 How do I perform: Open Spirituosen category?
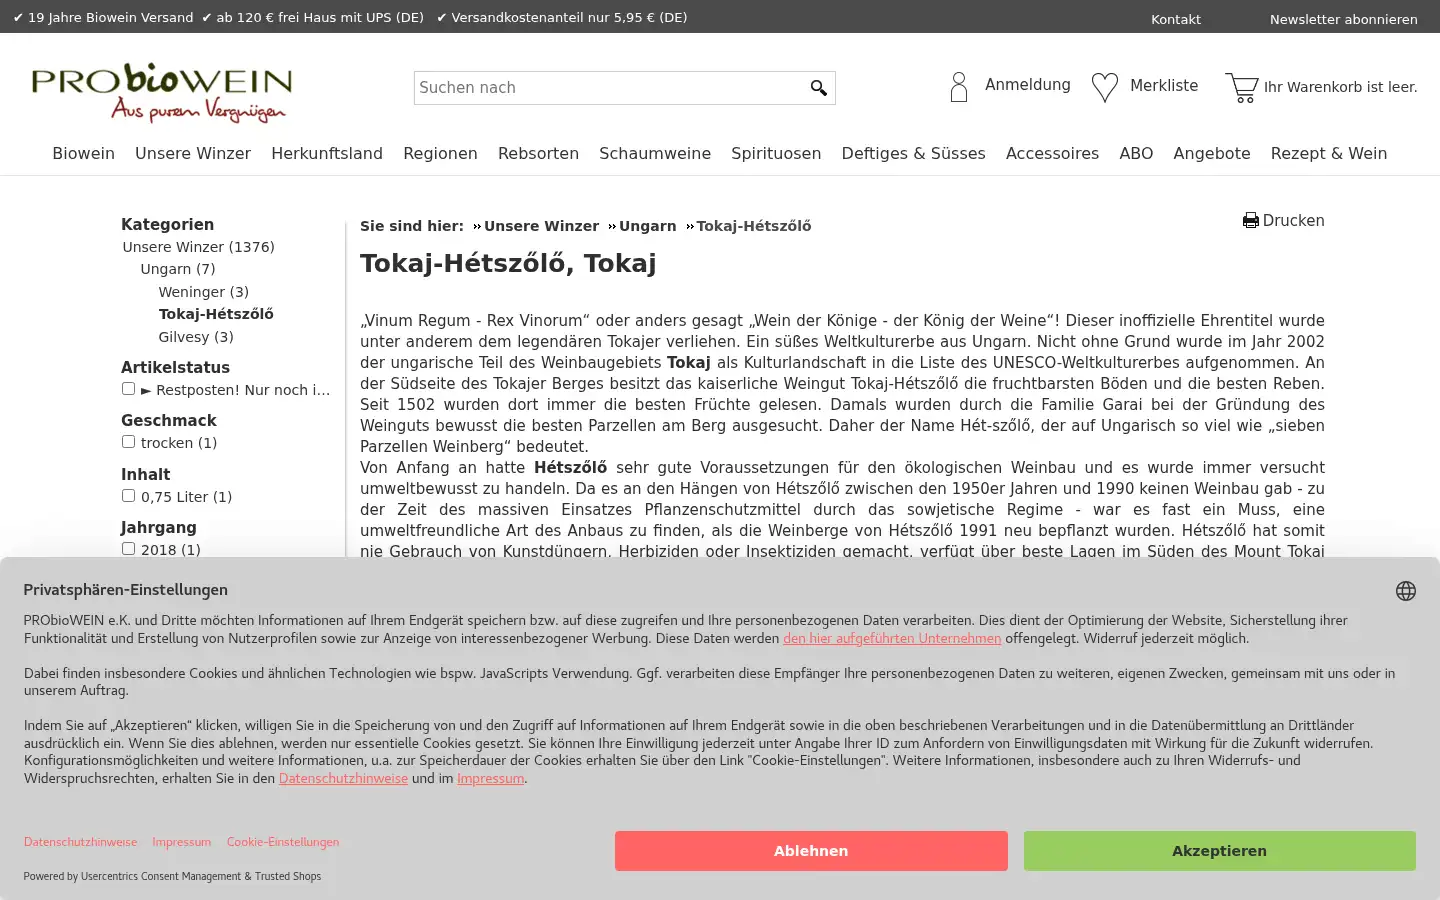click(776, 153)
